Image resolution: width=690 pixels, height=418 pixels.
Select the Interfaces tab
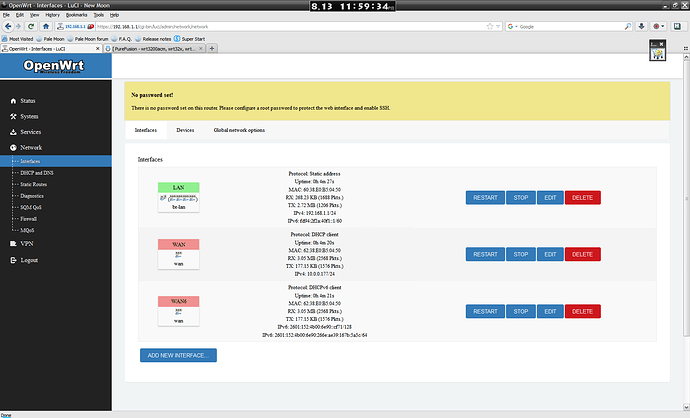point(146,130)
